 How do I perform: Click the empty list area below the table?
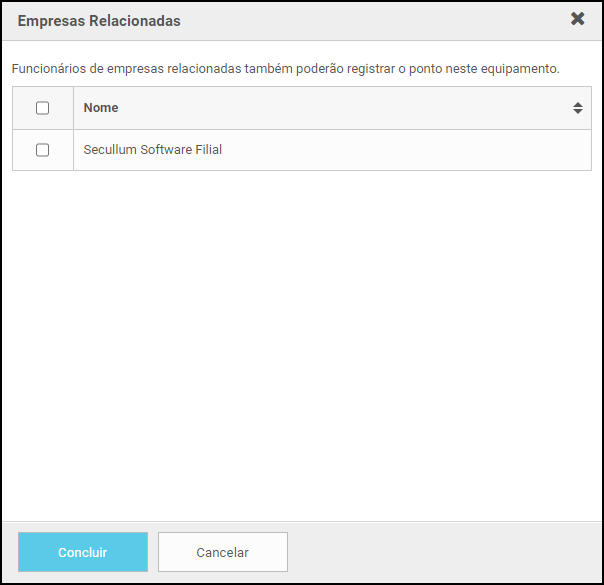[300, 340]
